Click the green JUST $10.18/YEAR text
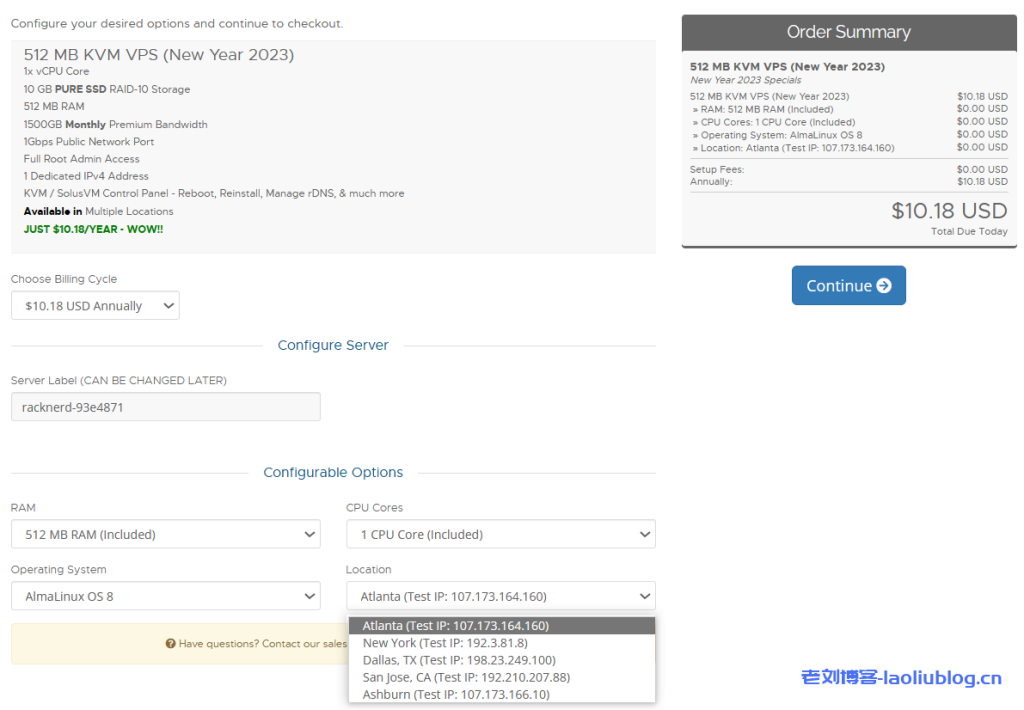Image resolution: width=1024 pixels, height=710 pixels. click(93, 229)
